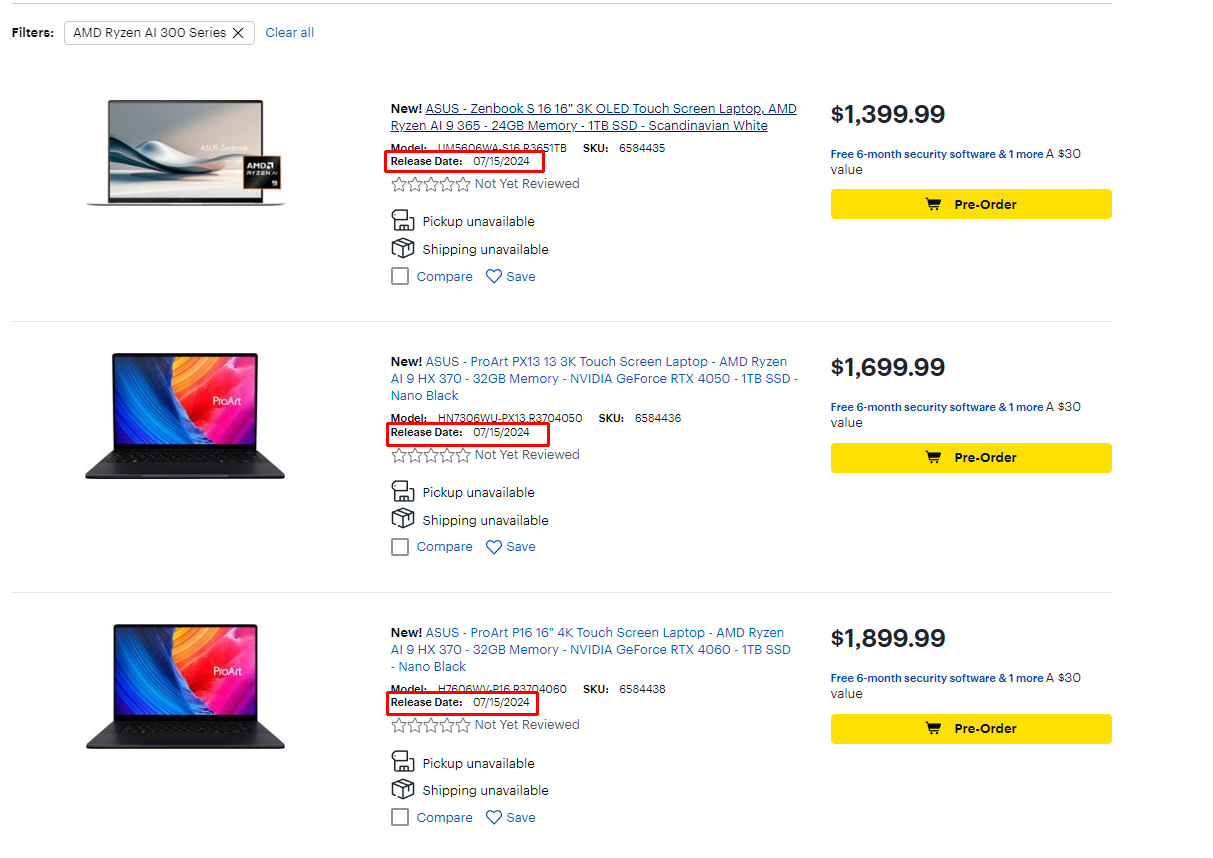Image resolution: width=1213 pixels, height=858 pixels.
Task: Click the Clear all filters link
Action: click(x=289, y=33)
